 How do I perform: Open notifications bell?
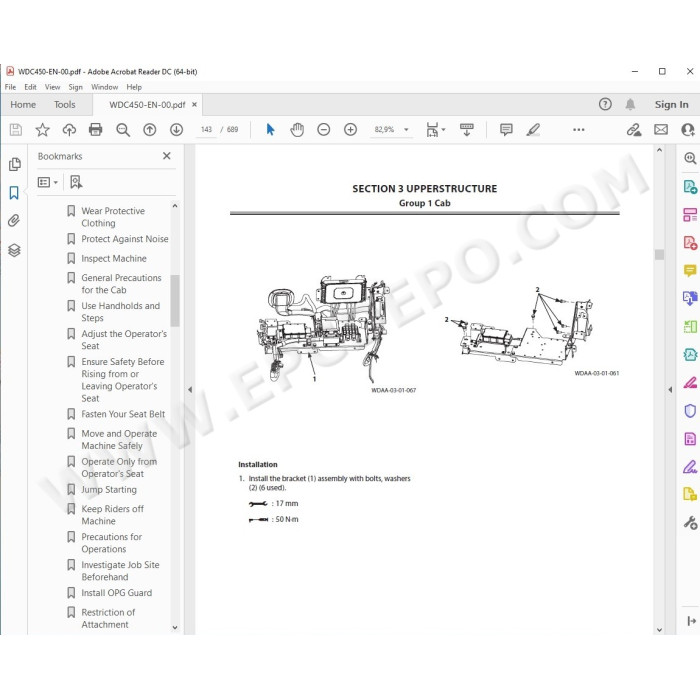click(x=630, y=104)
